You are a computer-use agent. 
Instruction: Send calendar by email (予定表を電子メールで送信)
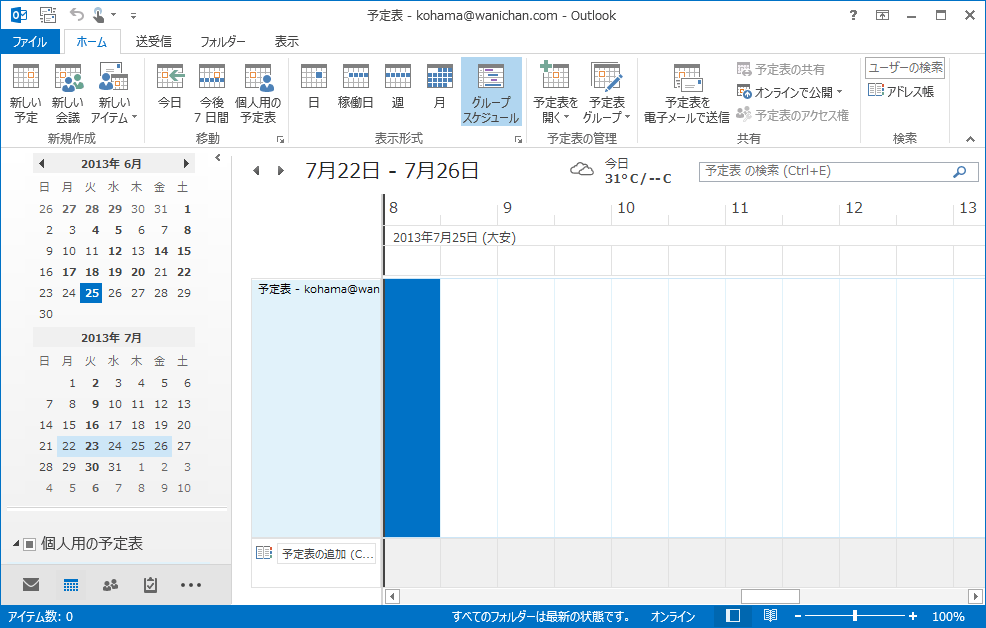coord(687,93)
